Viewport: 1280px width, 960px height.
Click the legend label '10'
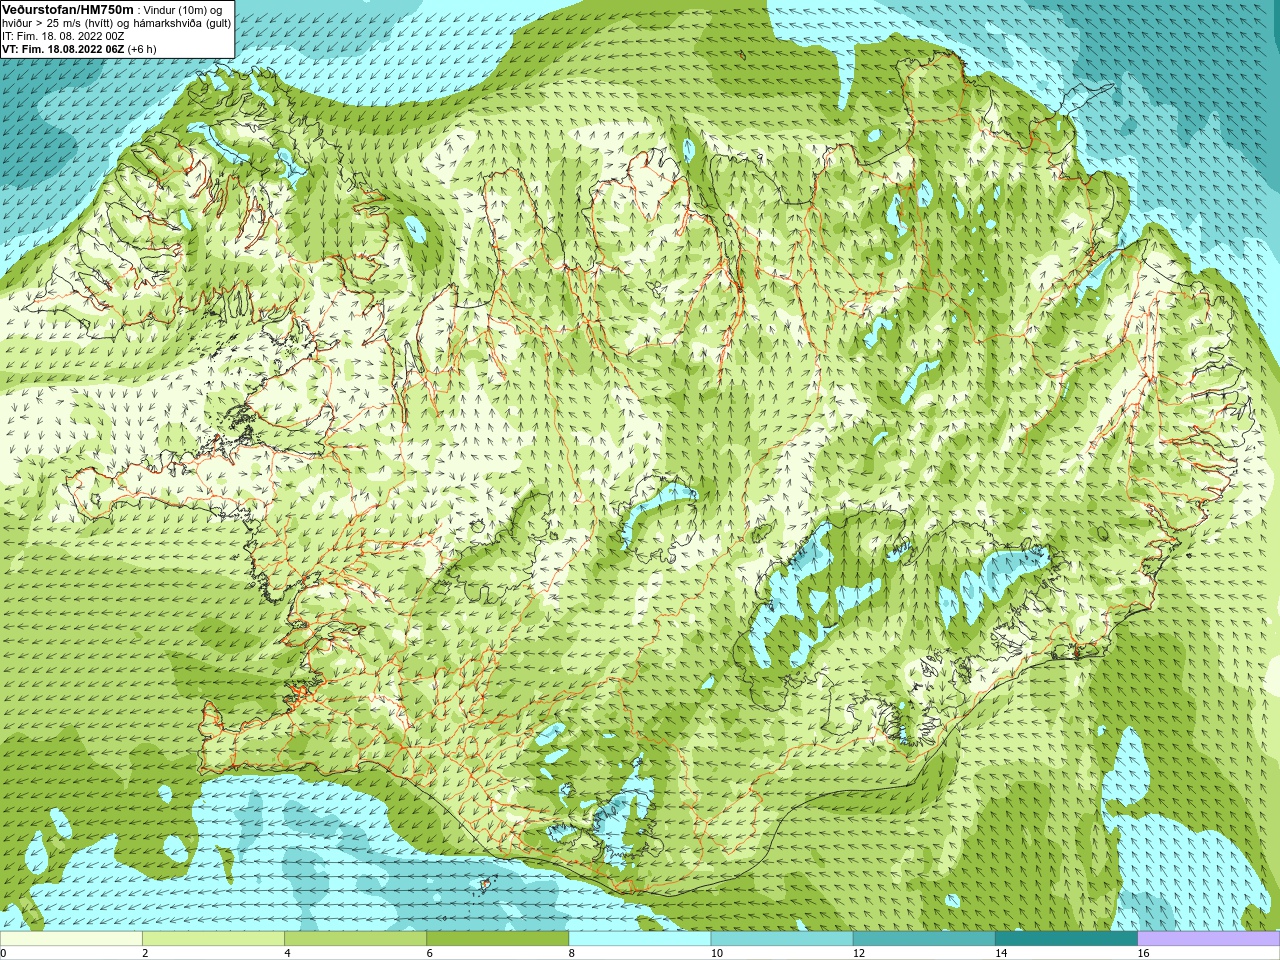(x=716, y=953)
